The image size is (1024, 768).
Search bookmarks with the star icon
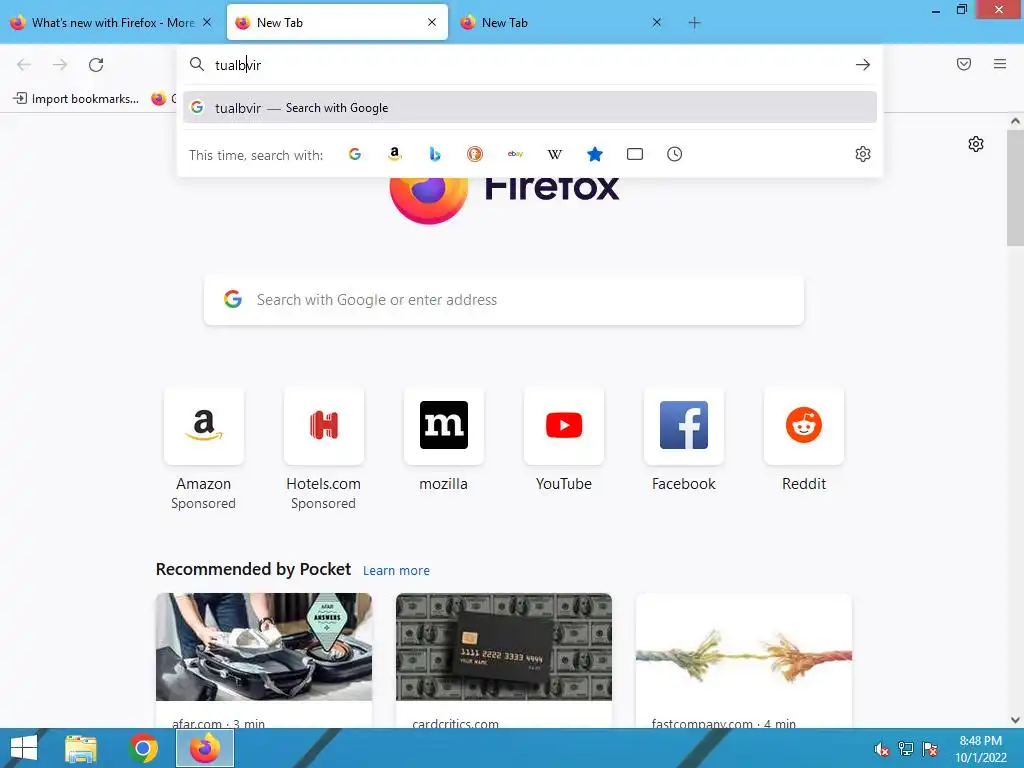click(x=595, y=154)
